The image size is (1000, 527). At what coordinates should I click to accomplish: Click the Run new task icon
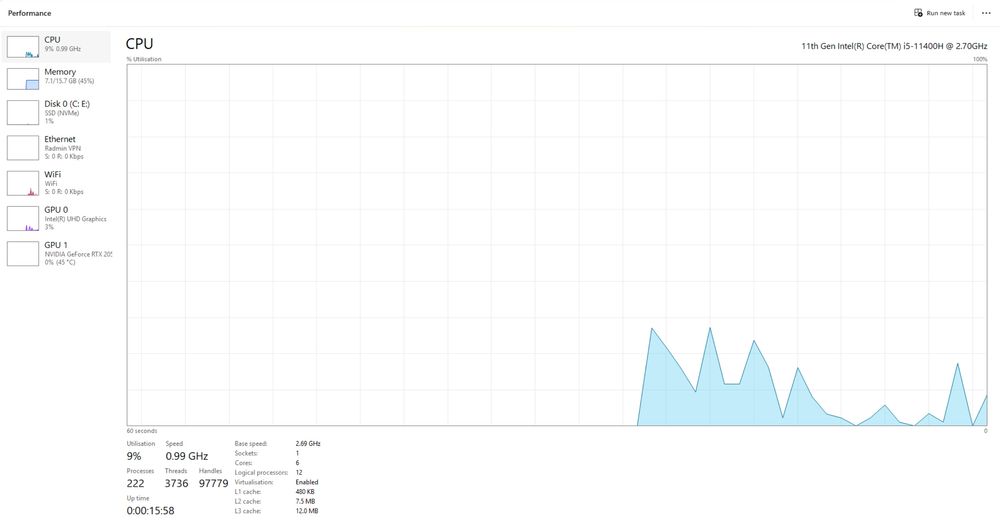(x=918, y=13)
